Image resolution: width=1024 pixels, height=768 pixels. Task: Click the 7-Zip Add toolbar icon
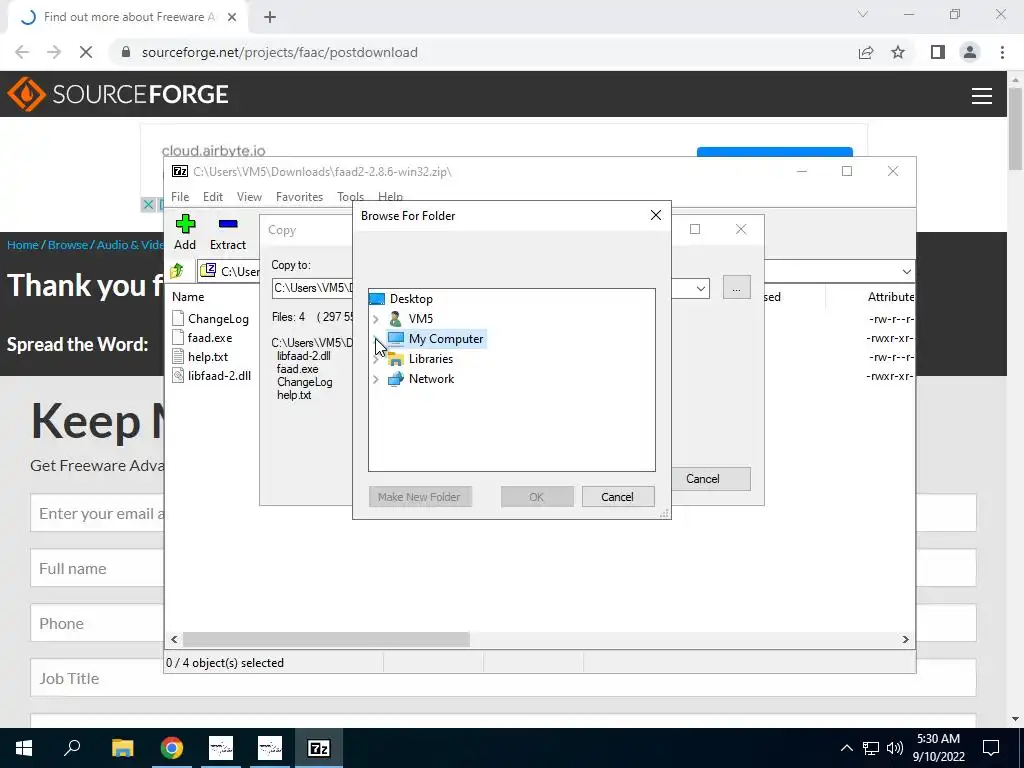185,225
